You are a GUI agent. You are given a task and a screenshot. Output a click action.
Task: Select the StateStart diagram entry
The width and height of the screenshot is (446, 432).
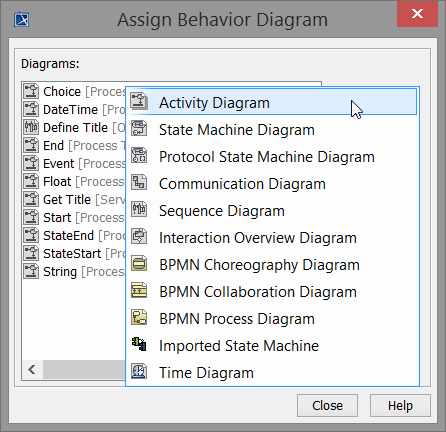pyautogui.click(x=74, y=253)
